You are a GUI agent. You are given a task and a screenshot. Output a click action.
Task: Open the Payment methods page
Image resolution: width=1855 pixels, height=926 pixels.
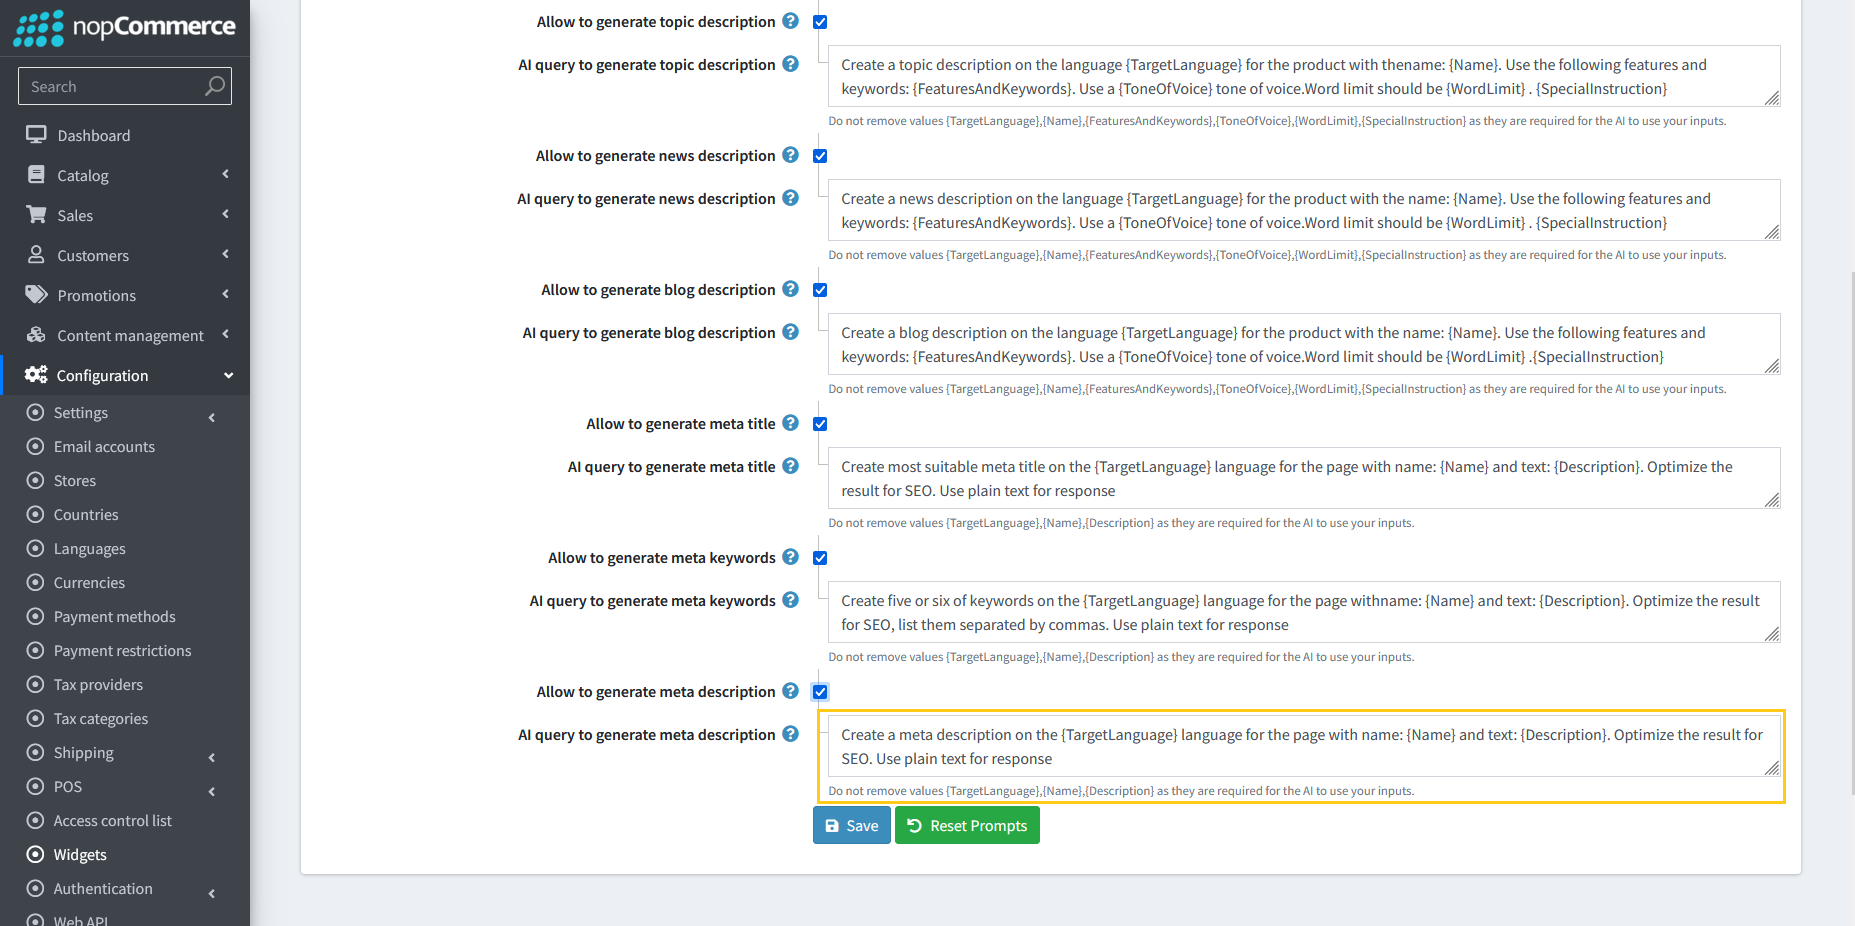tap(113, 616)
